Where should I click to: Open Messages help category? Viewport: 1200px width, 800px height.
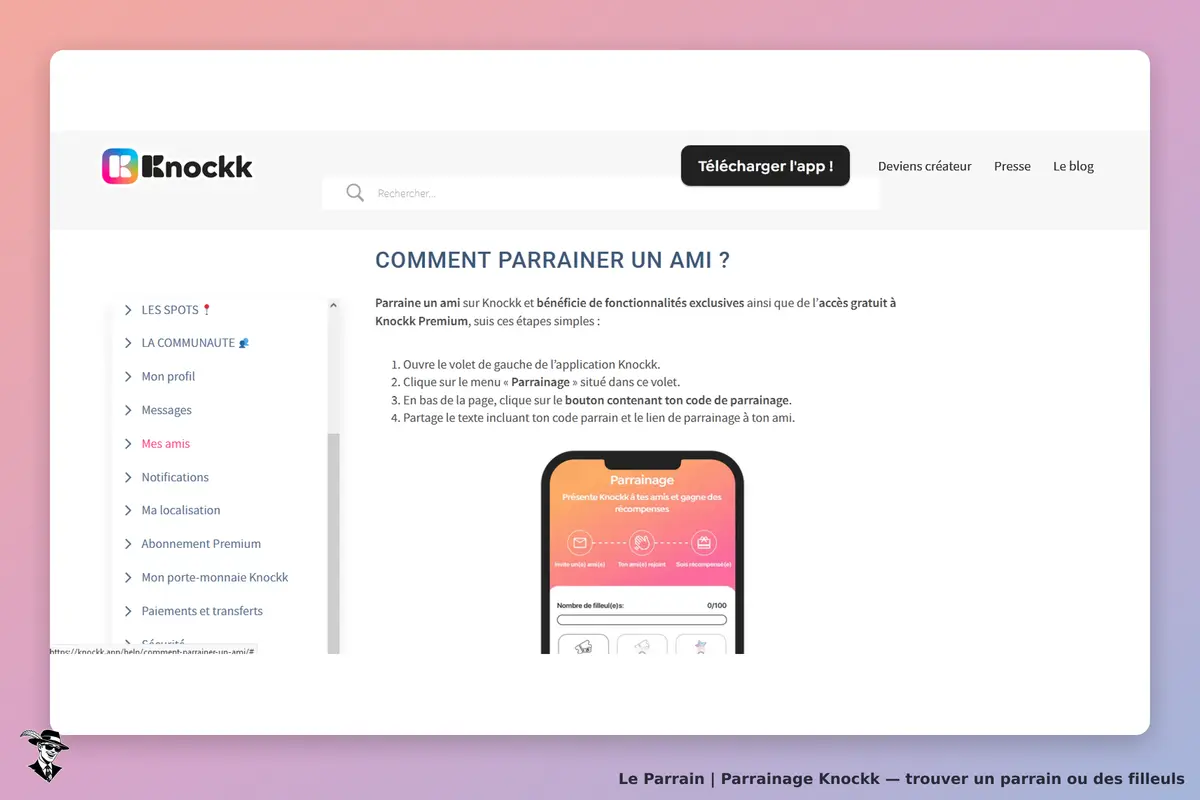[x=166, y=410]
